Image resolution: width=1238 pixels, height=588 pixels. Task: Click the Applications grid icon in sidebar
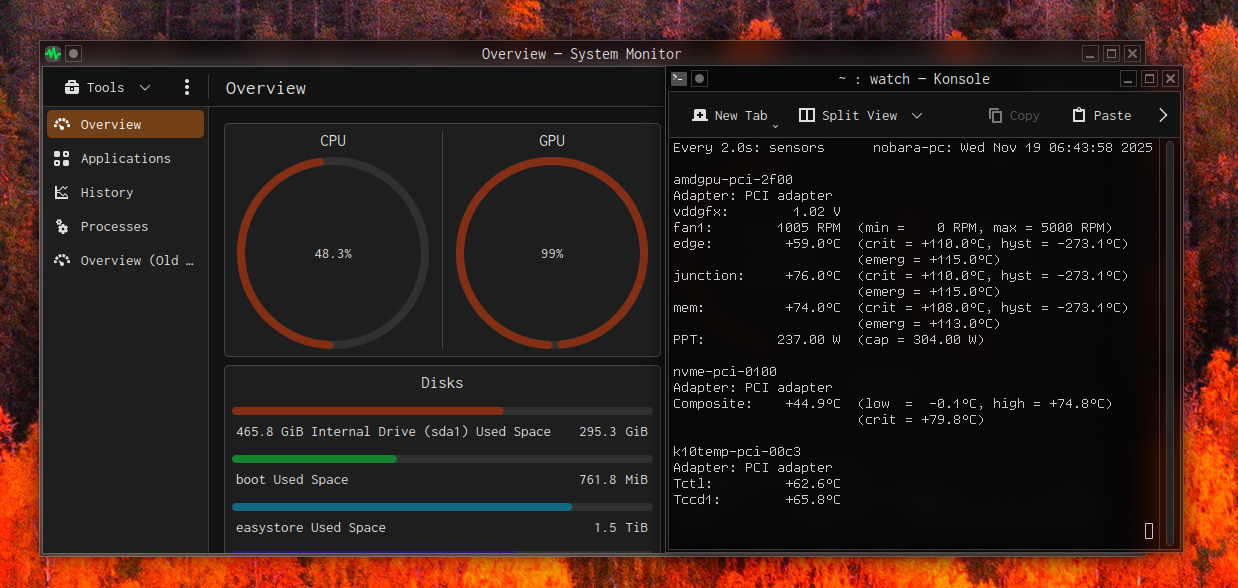pos(62,158)
